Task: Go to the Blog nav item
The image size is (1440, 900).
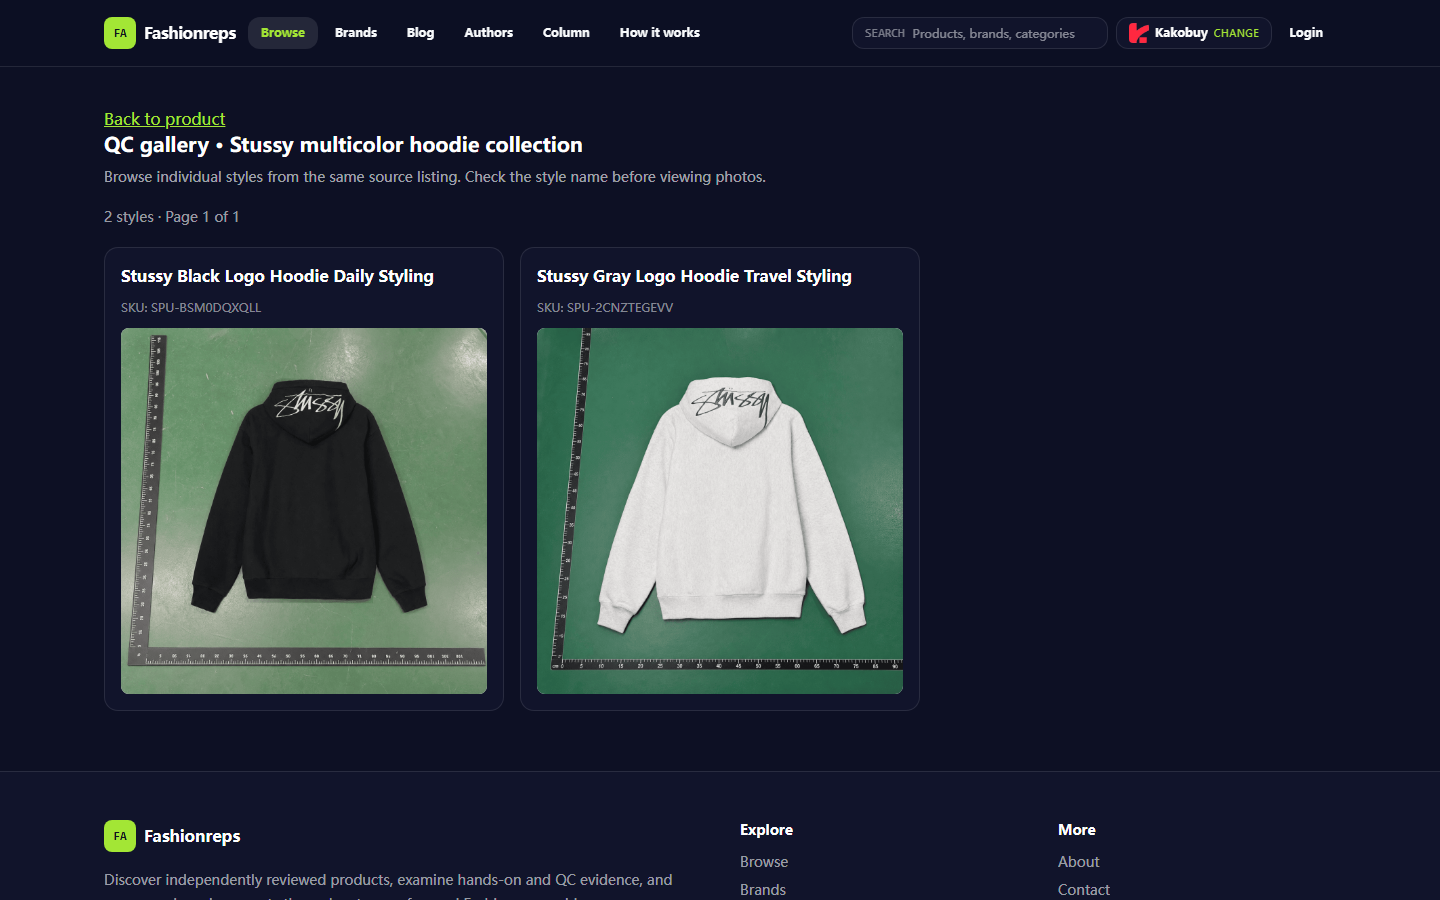Action: tap(420, 33)
